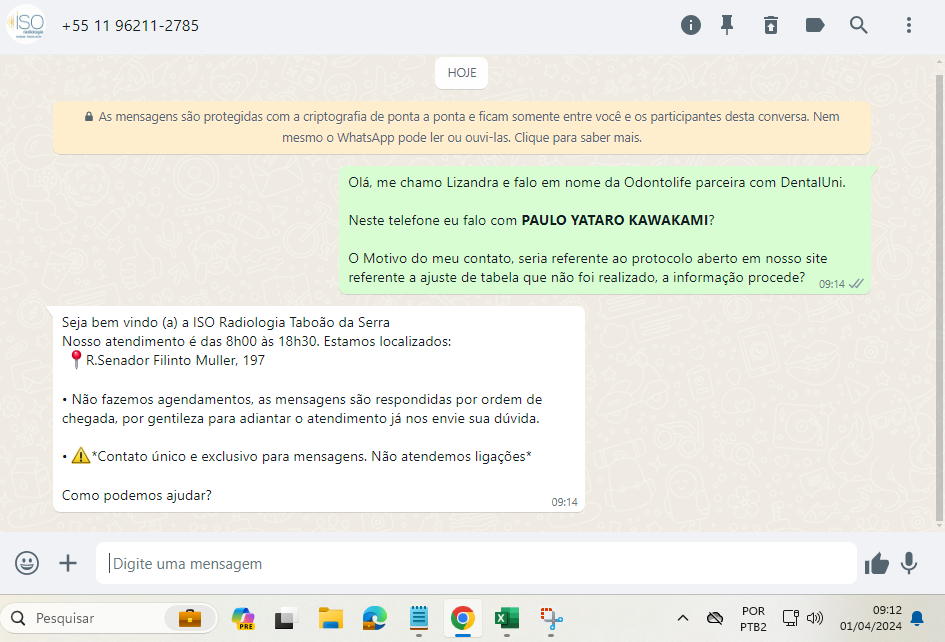This screenshot has width=945, height=642.
Task: Click the address line 'R.Senador Filinto Muller, 197'
Action: click(x=175, y=360)
